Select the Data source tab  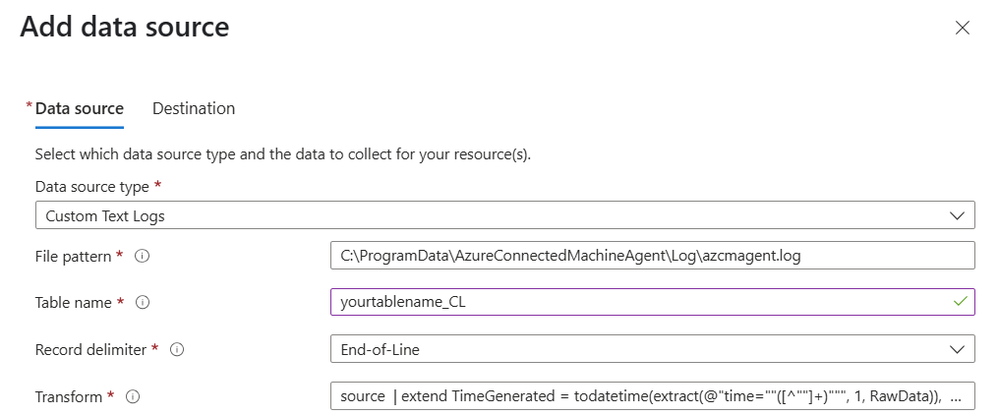pyautogui.click(x=79, y=108)
